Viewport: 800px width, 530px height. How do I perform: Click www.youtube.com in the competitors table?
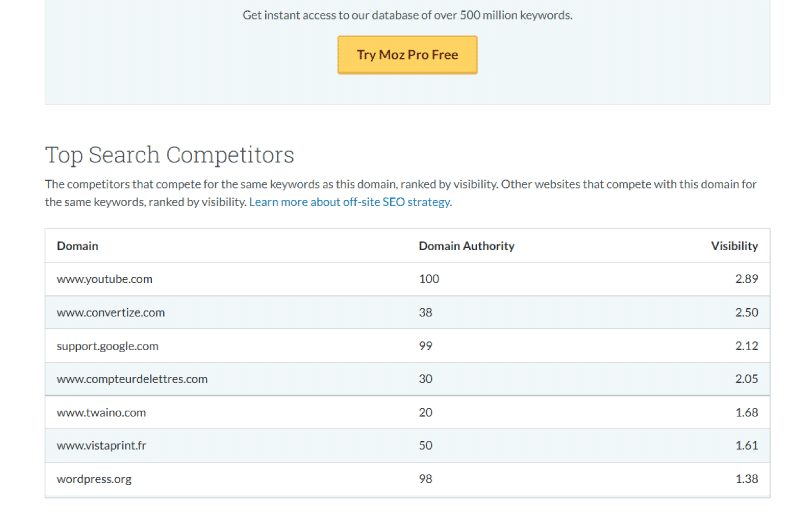tap(105, 279)
